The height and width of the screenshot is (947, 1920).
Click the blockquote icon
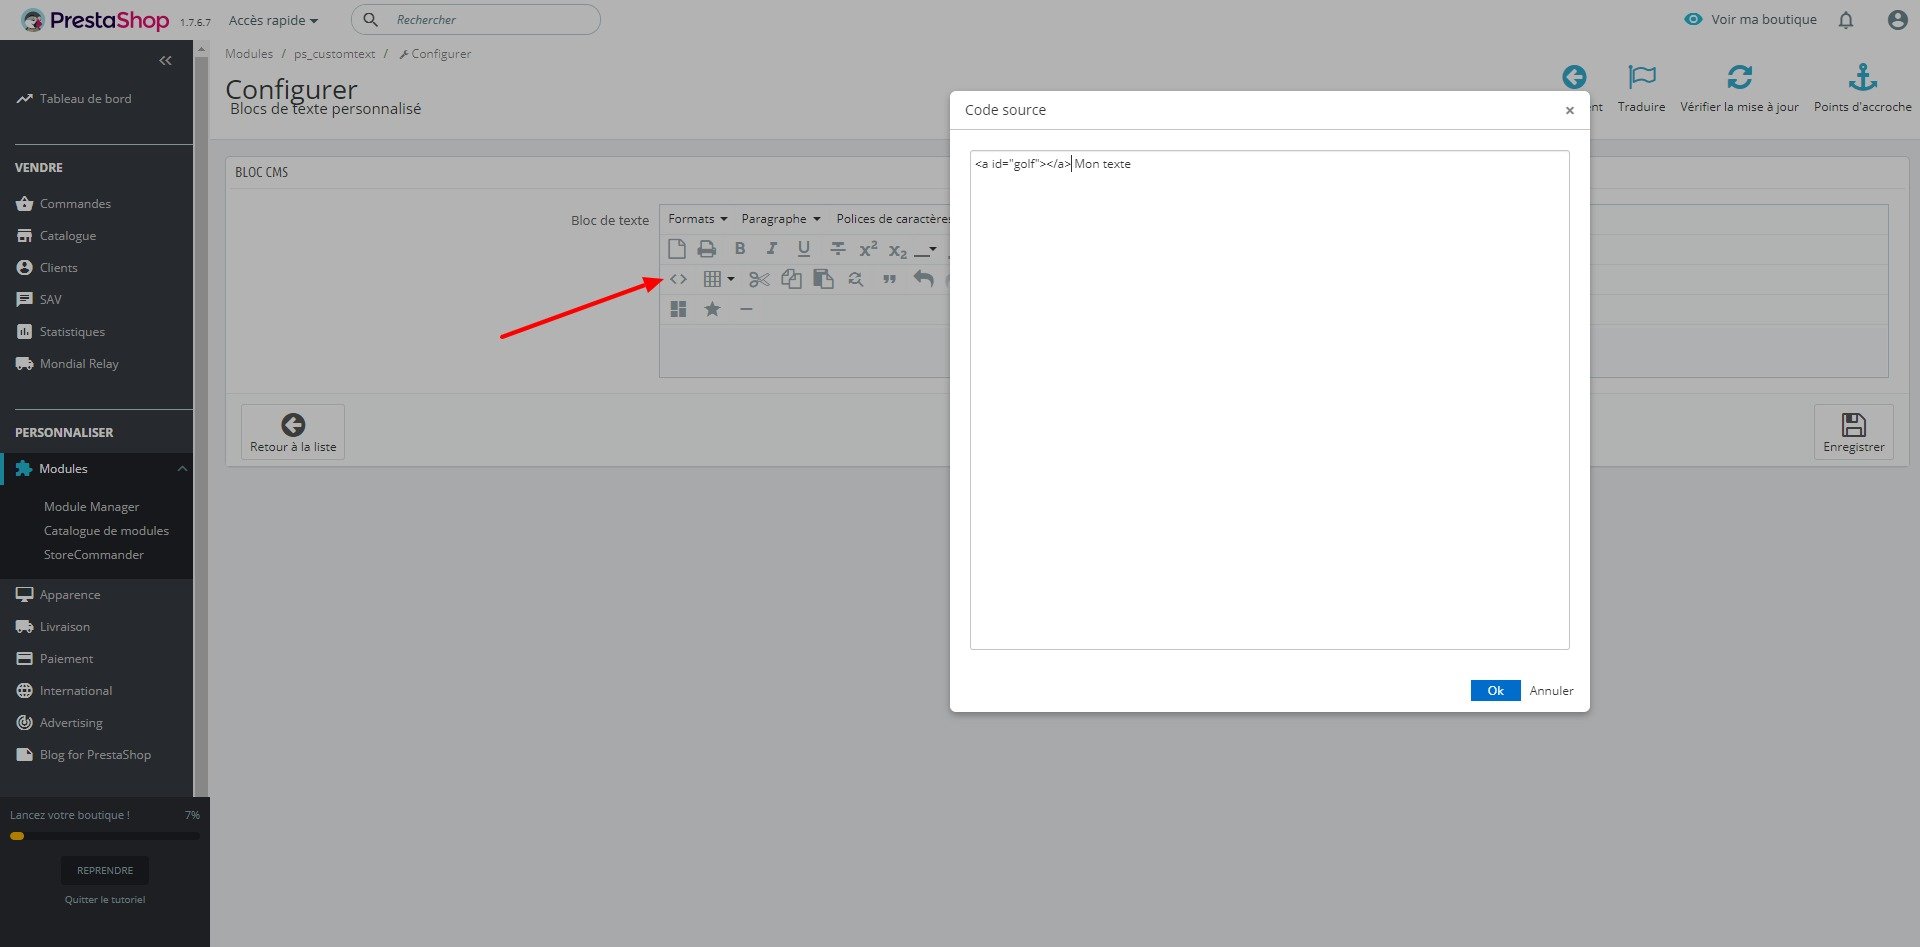pos(889,279)
